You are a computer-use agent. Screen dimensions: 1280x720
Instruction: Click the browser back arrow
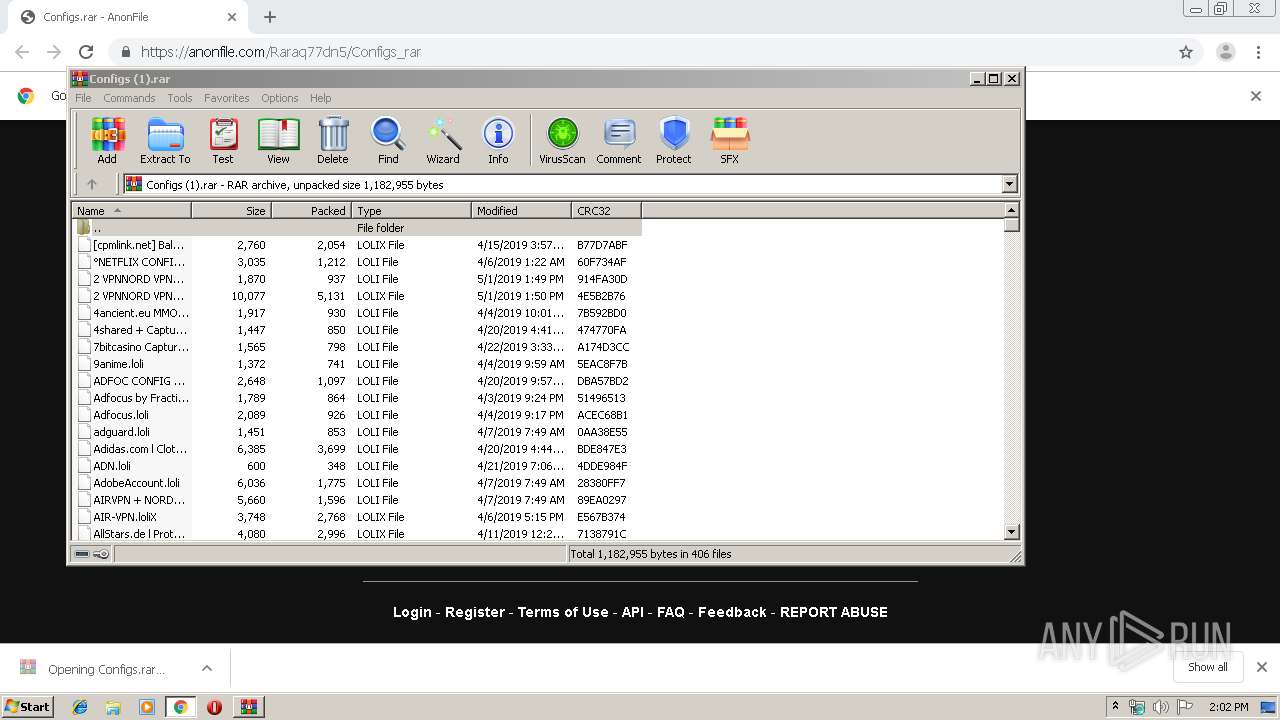pyautogui.click(x=22, y=52)
